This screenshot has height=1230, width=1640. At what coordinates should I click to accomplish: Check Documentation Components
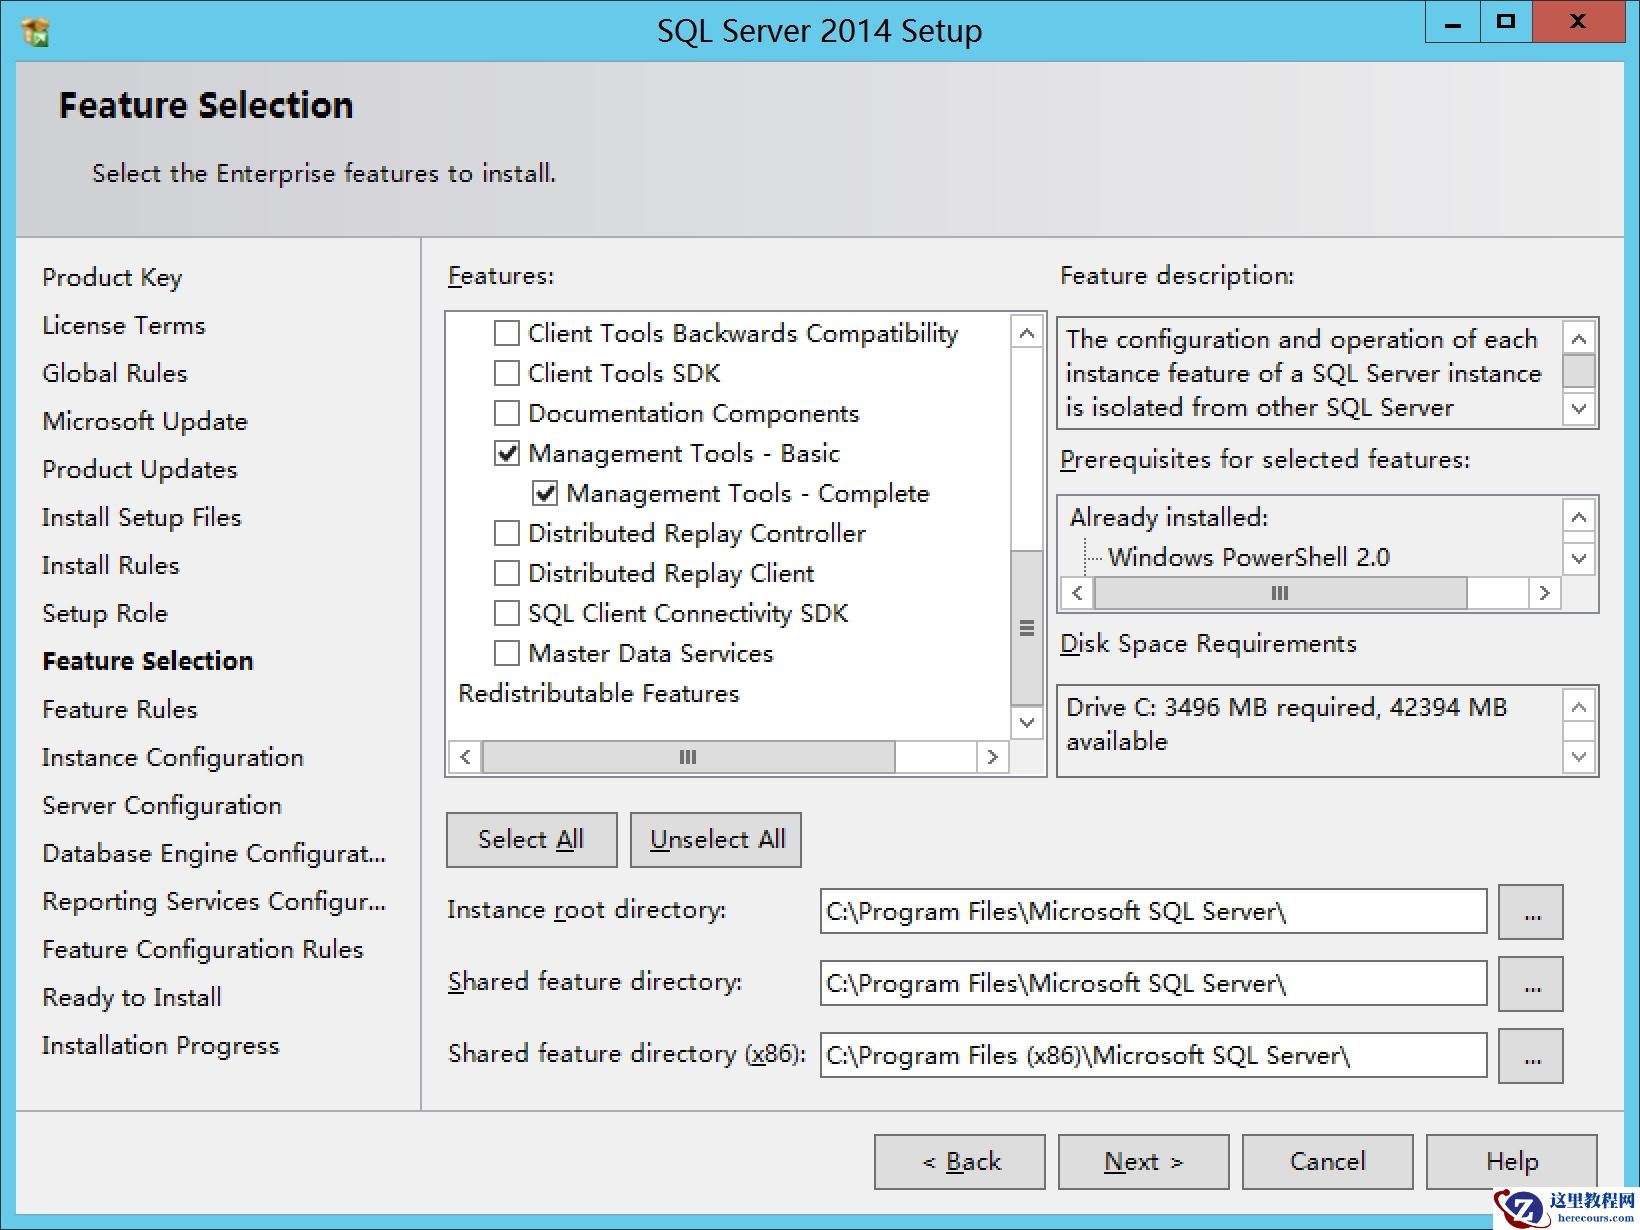507,413
